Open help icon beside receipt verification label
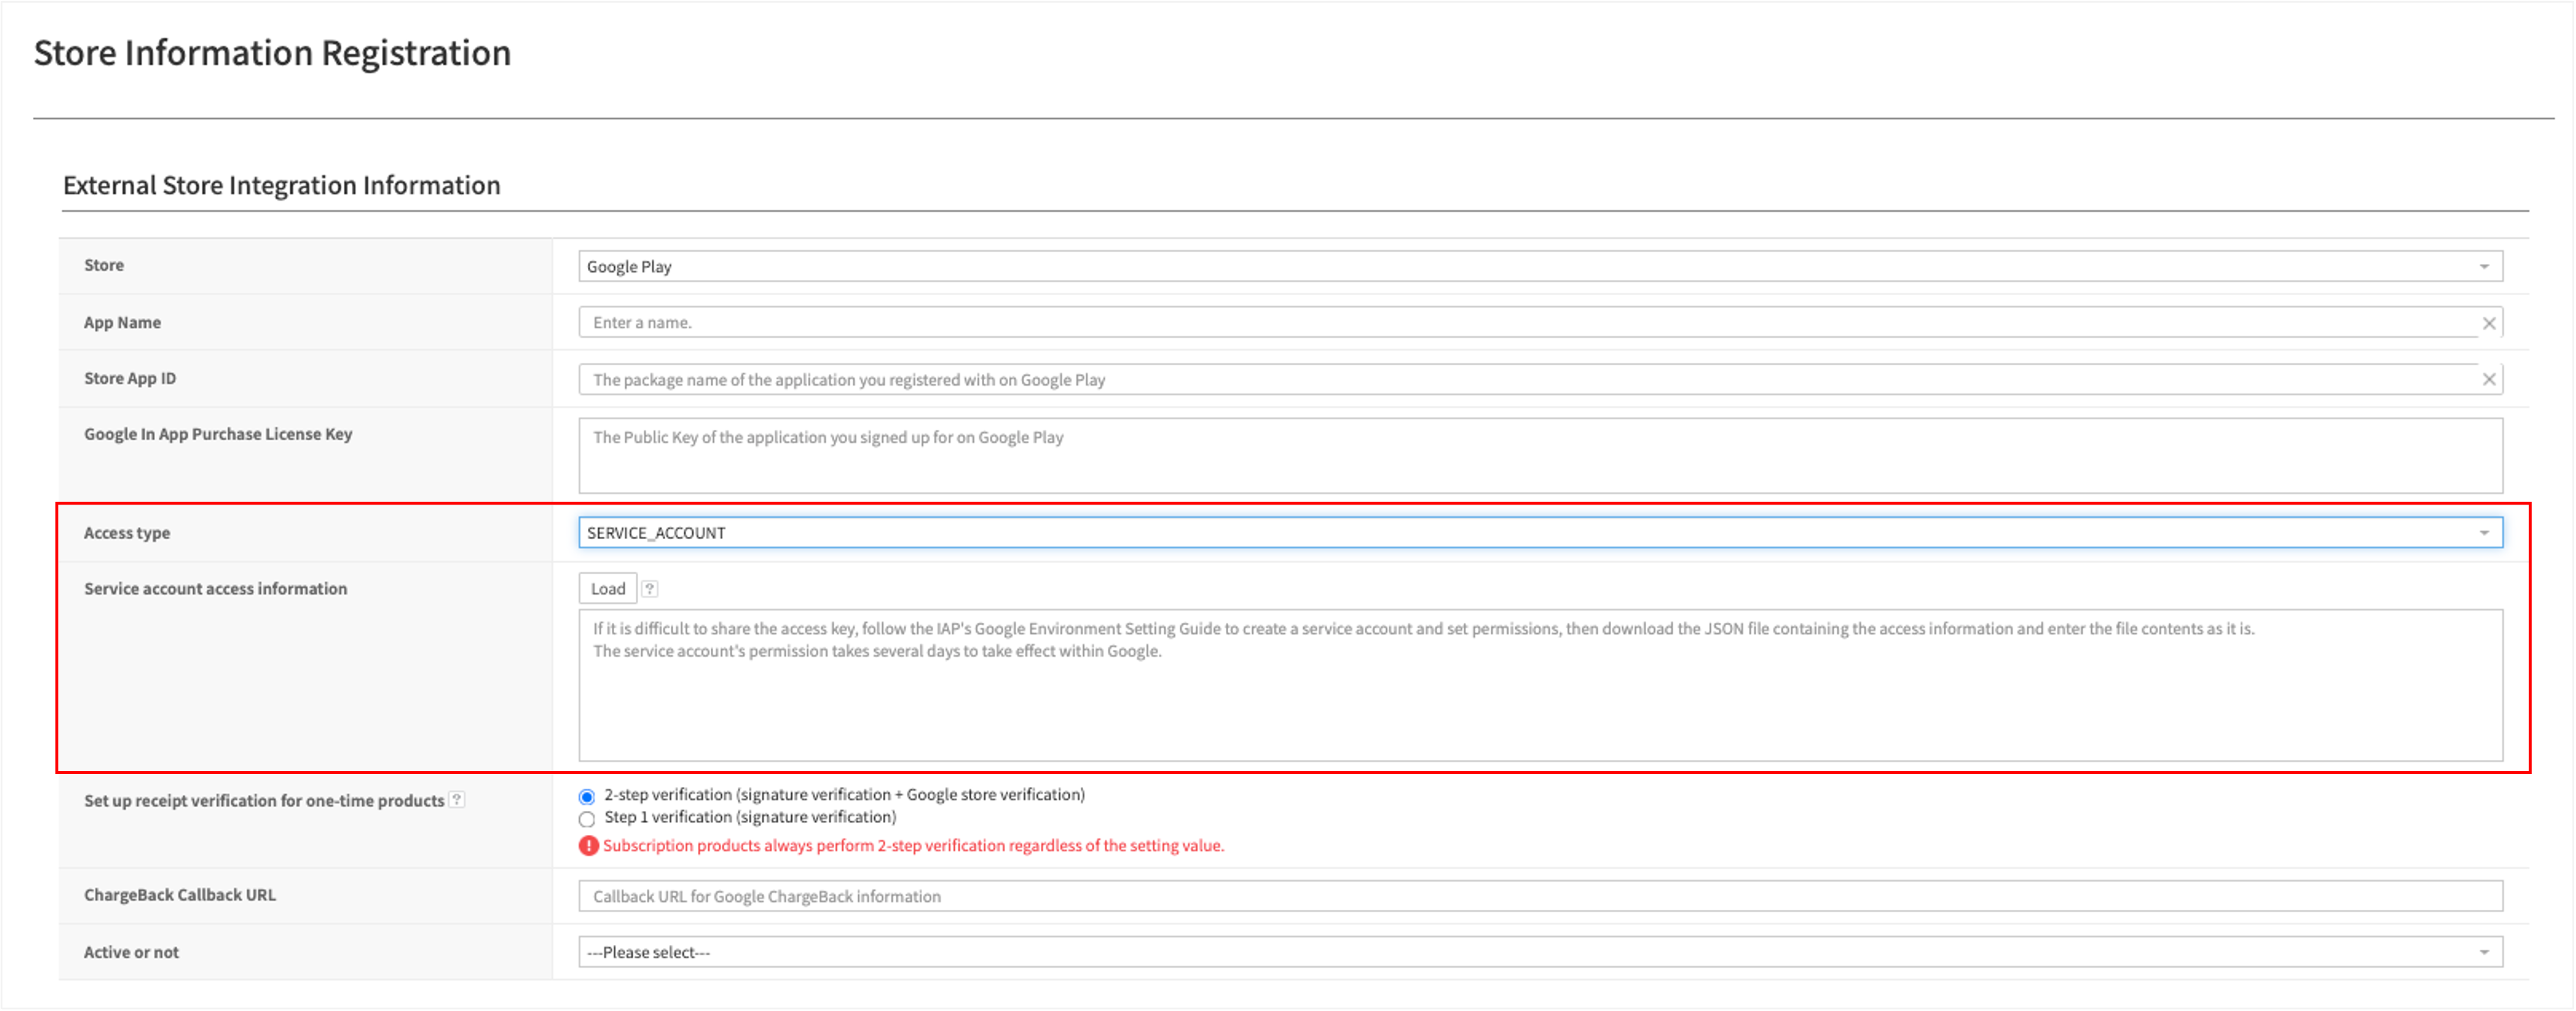 457,800
